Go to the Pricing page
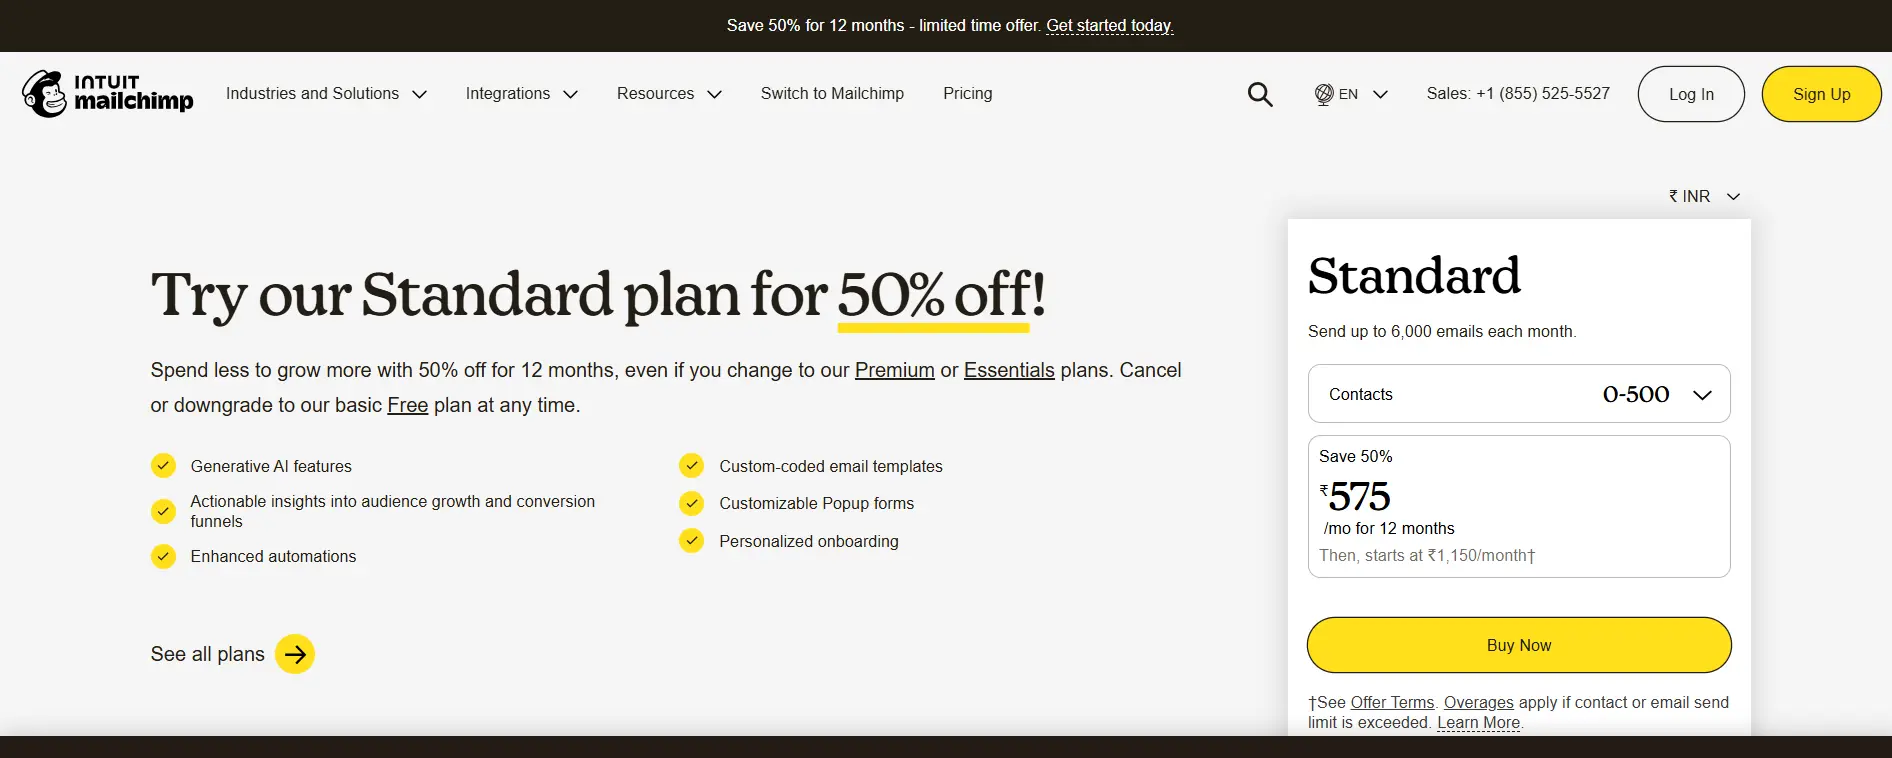The width and height of the screenshot is (1892, 758). [967, 94]
